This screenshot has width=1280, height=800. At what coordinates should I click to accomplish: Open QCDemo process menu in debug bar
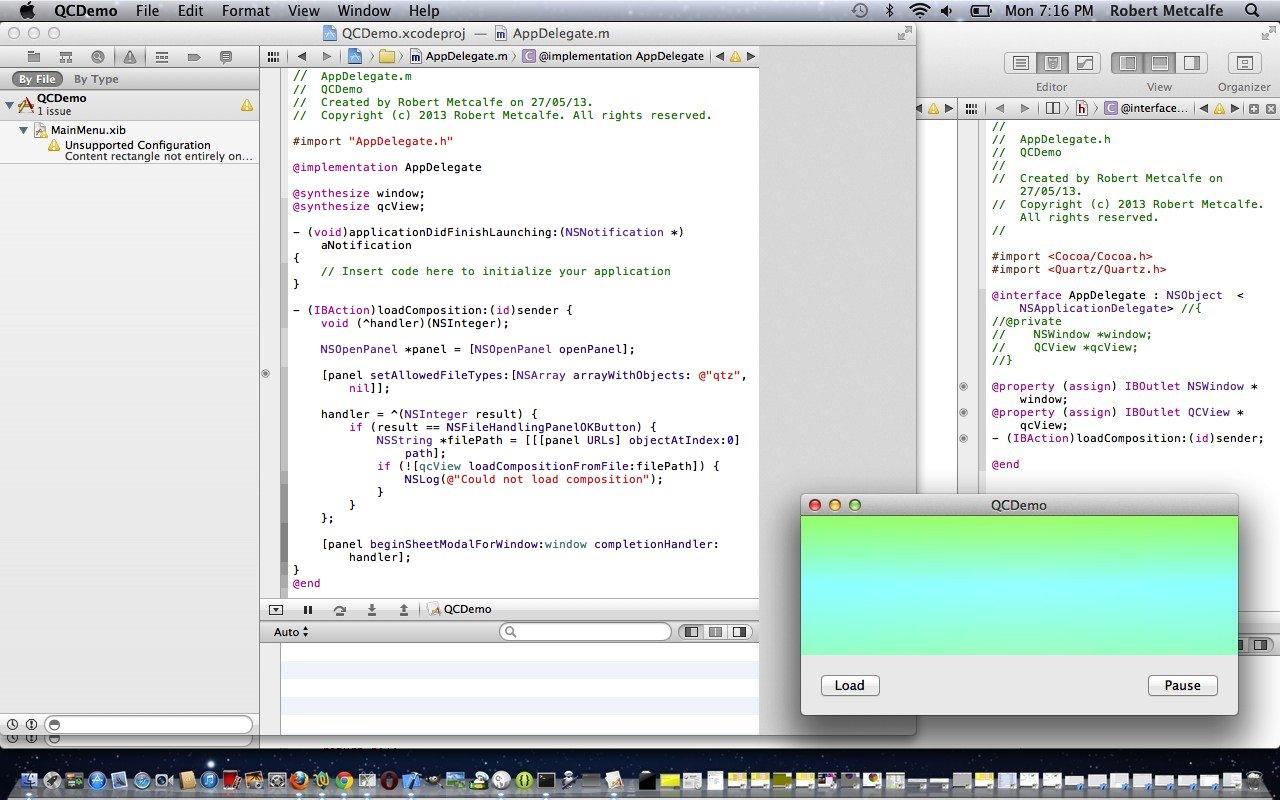click(x=460, y=609)
